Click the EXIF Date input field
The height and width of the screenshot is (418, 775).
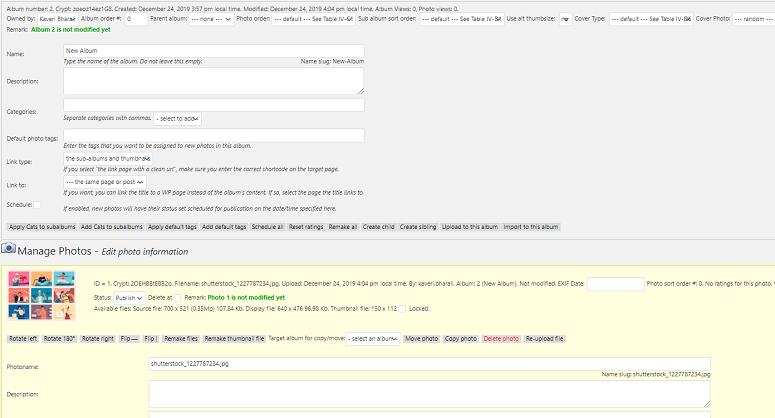615,284
